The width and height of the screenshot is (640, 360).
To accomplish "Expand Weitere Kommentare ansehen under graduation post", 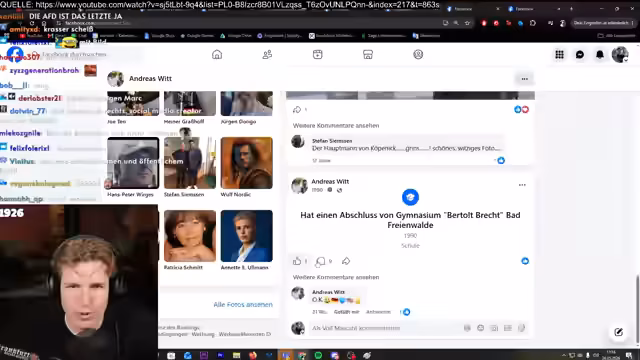I will tap(336, 277).
